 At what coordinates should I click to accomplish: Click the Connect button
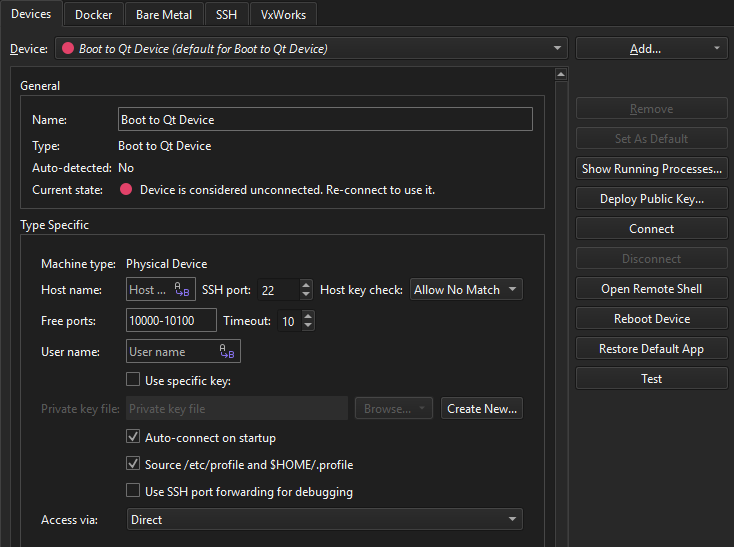coord(652,229)
